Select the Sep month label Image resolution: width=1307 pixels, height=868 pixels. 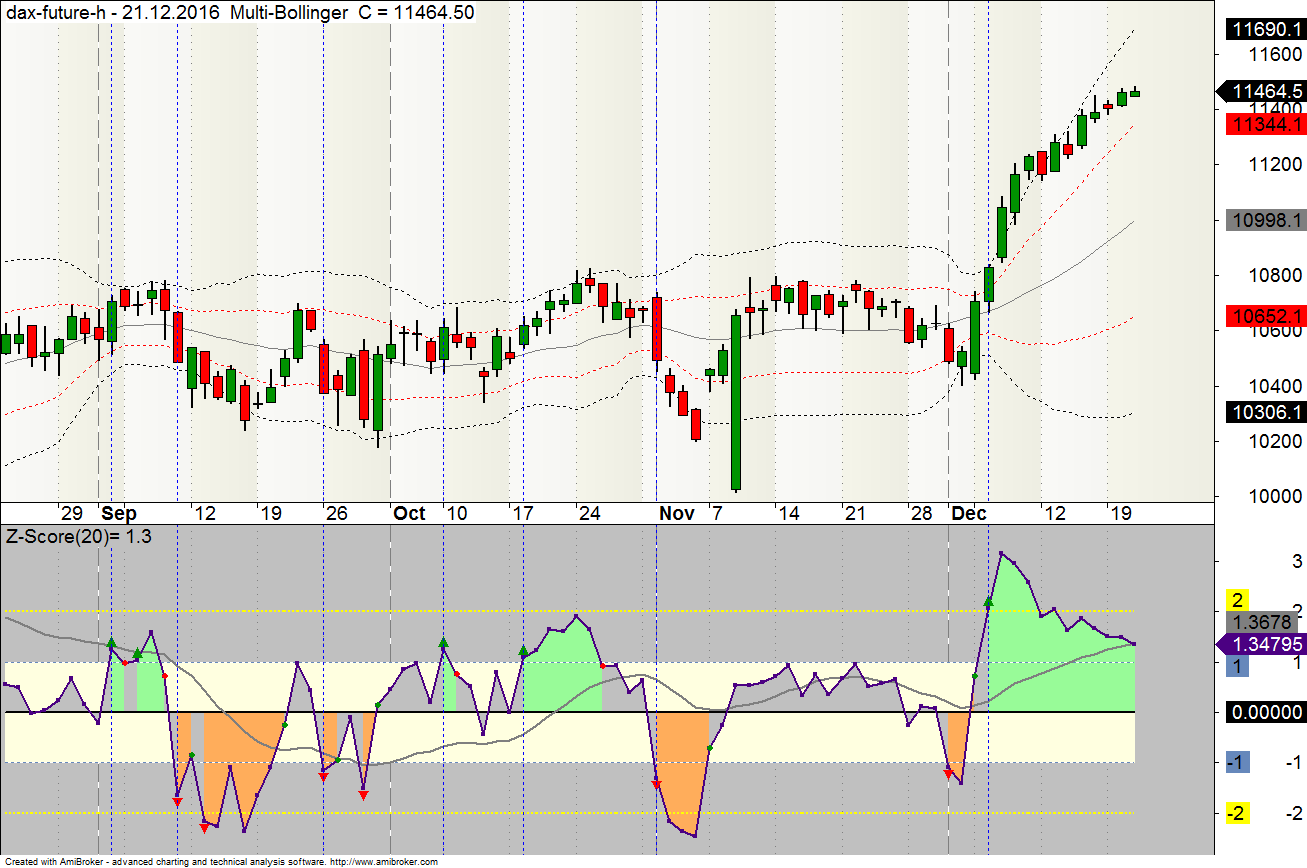[119, 513]
